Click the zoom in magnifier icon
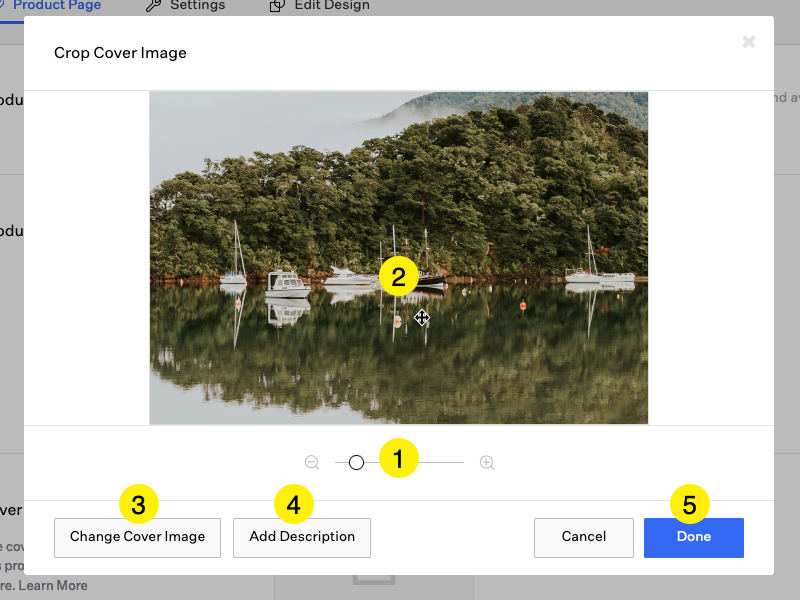Viewport: 800px width, 600px height. (x=487, y=463)
